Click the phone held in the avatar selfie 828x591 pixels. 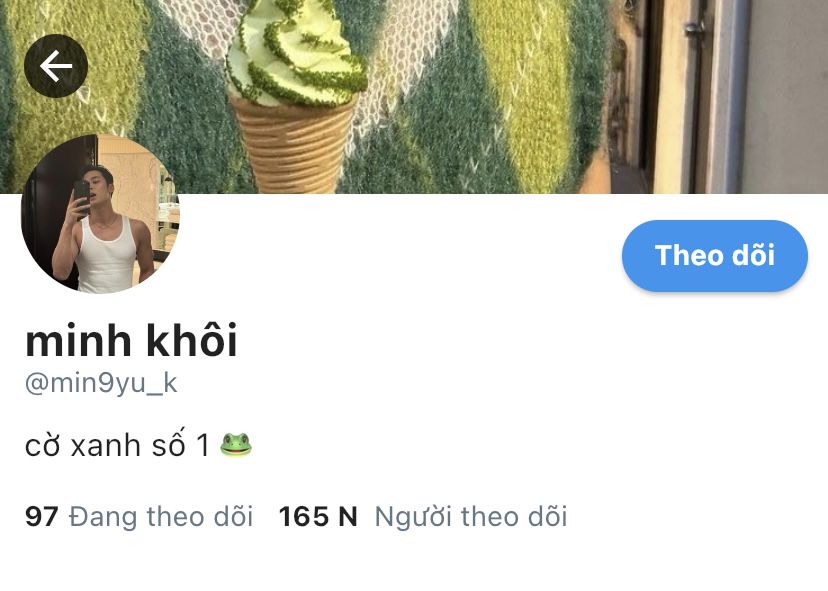81,198
